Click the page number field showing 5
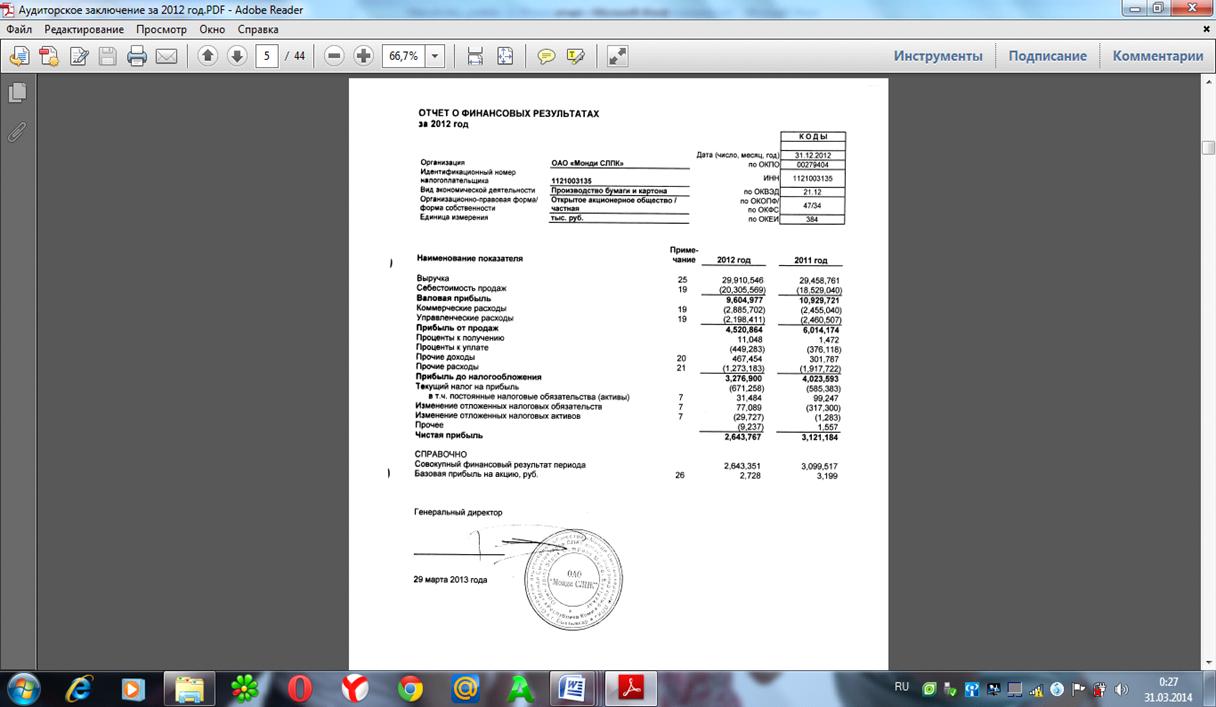1216x707 pixels. 266,56
